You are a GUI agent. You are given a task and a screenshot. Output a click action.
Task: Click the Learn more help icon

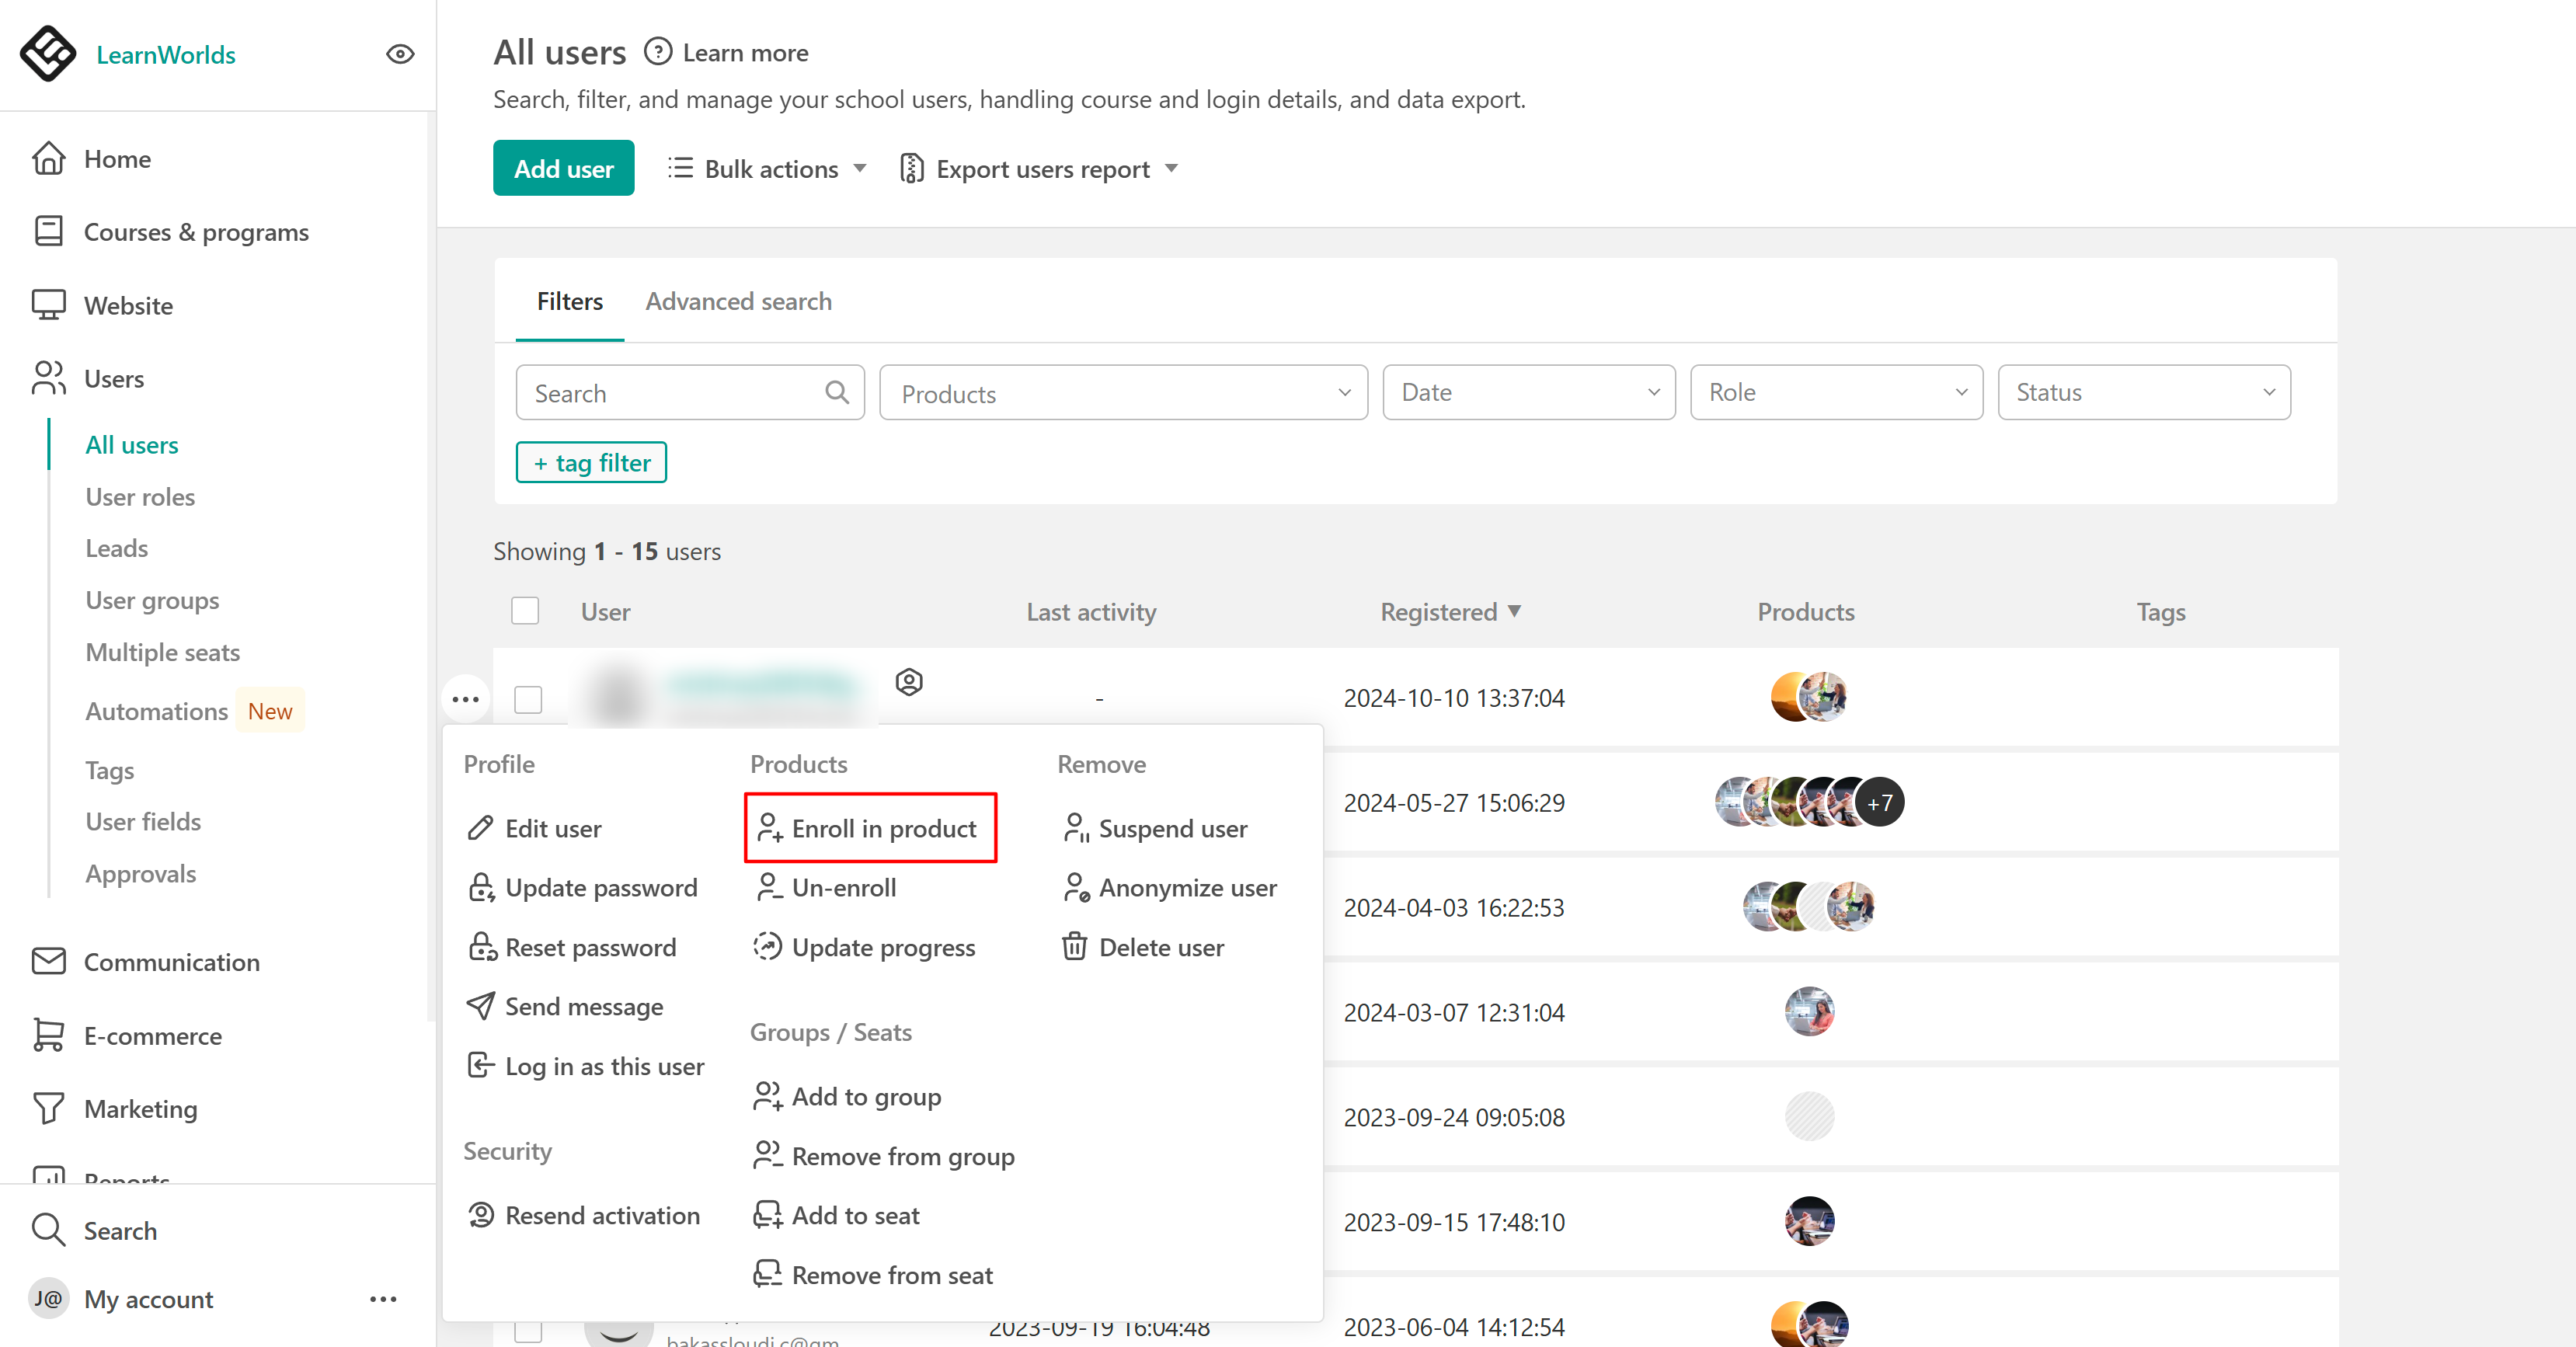tap(657, 52)
